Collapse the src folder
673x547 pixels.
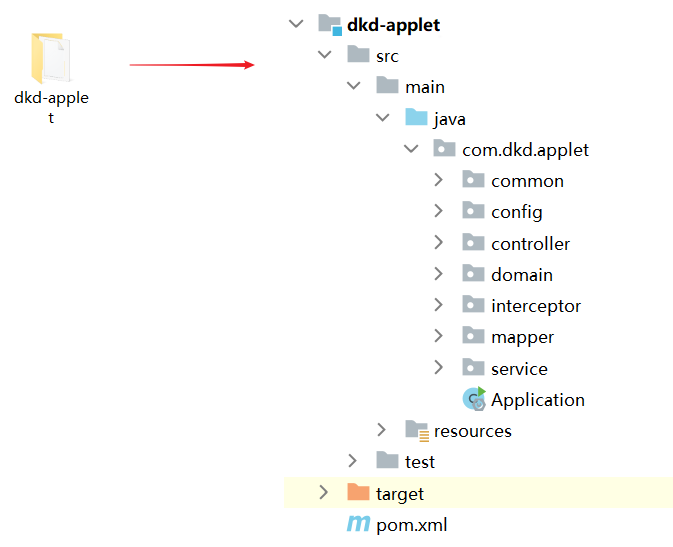click(324, 56)
